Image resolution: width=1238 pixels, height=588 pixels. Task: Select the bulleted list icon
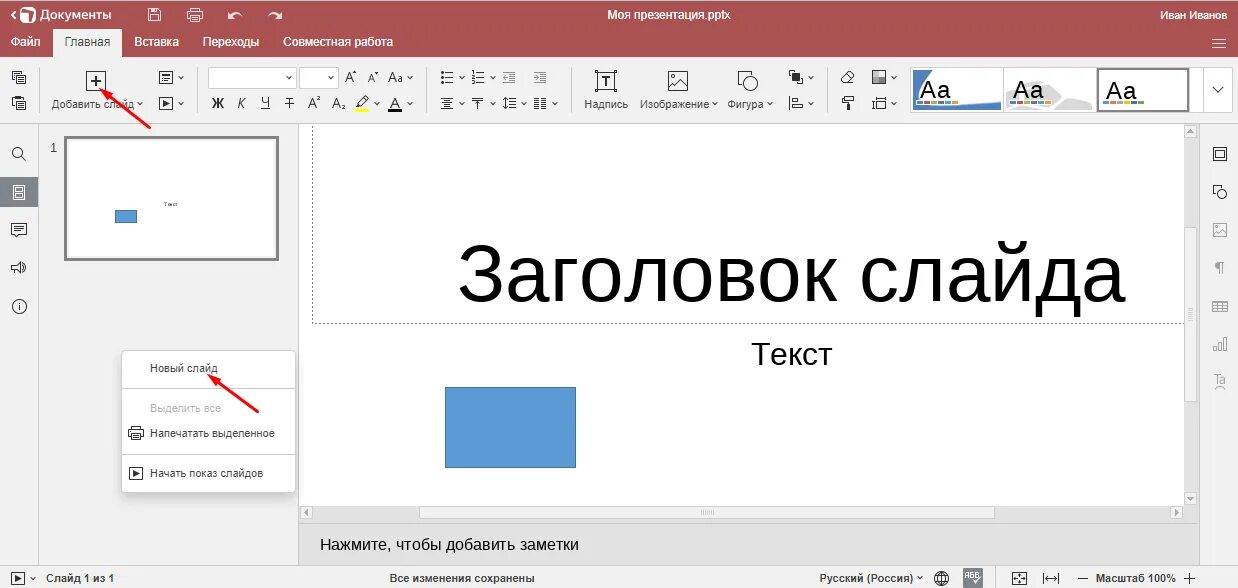tap(445, 76)
